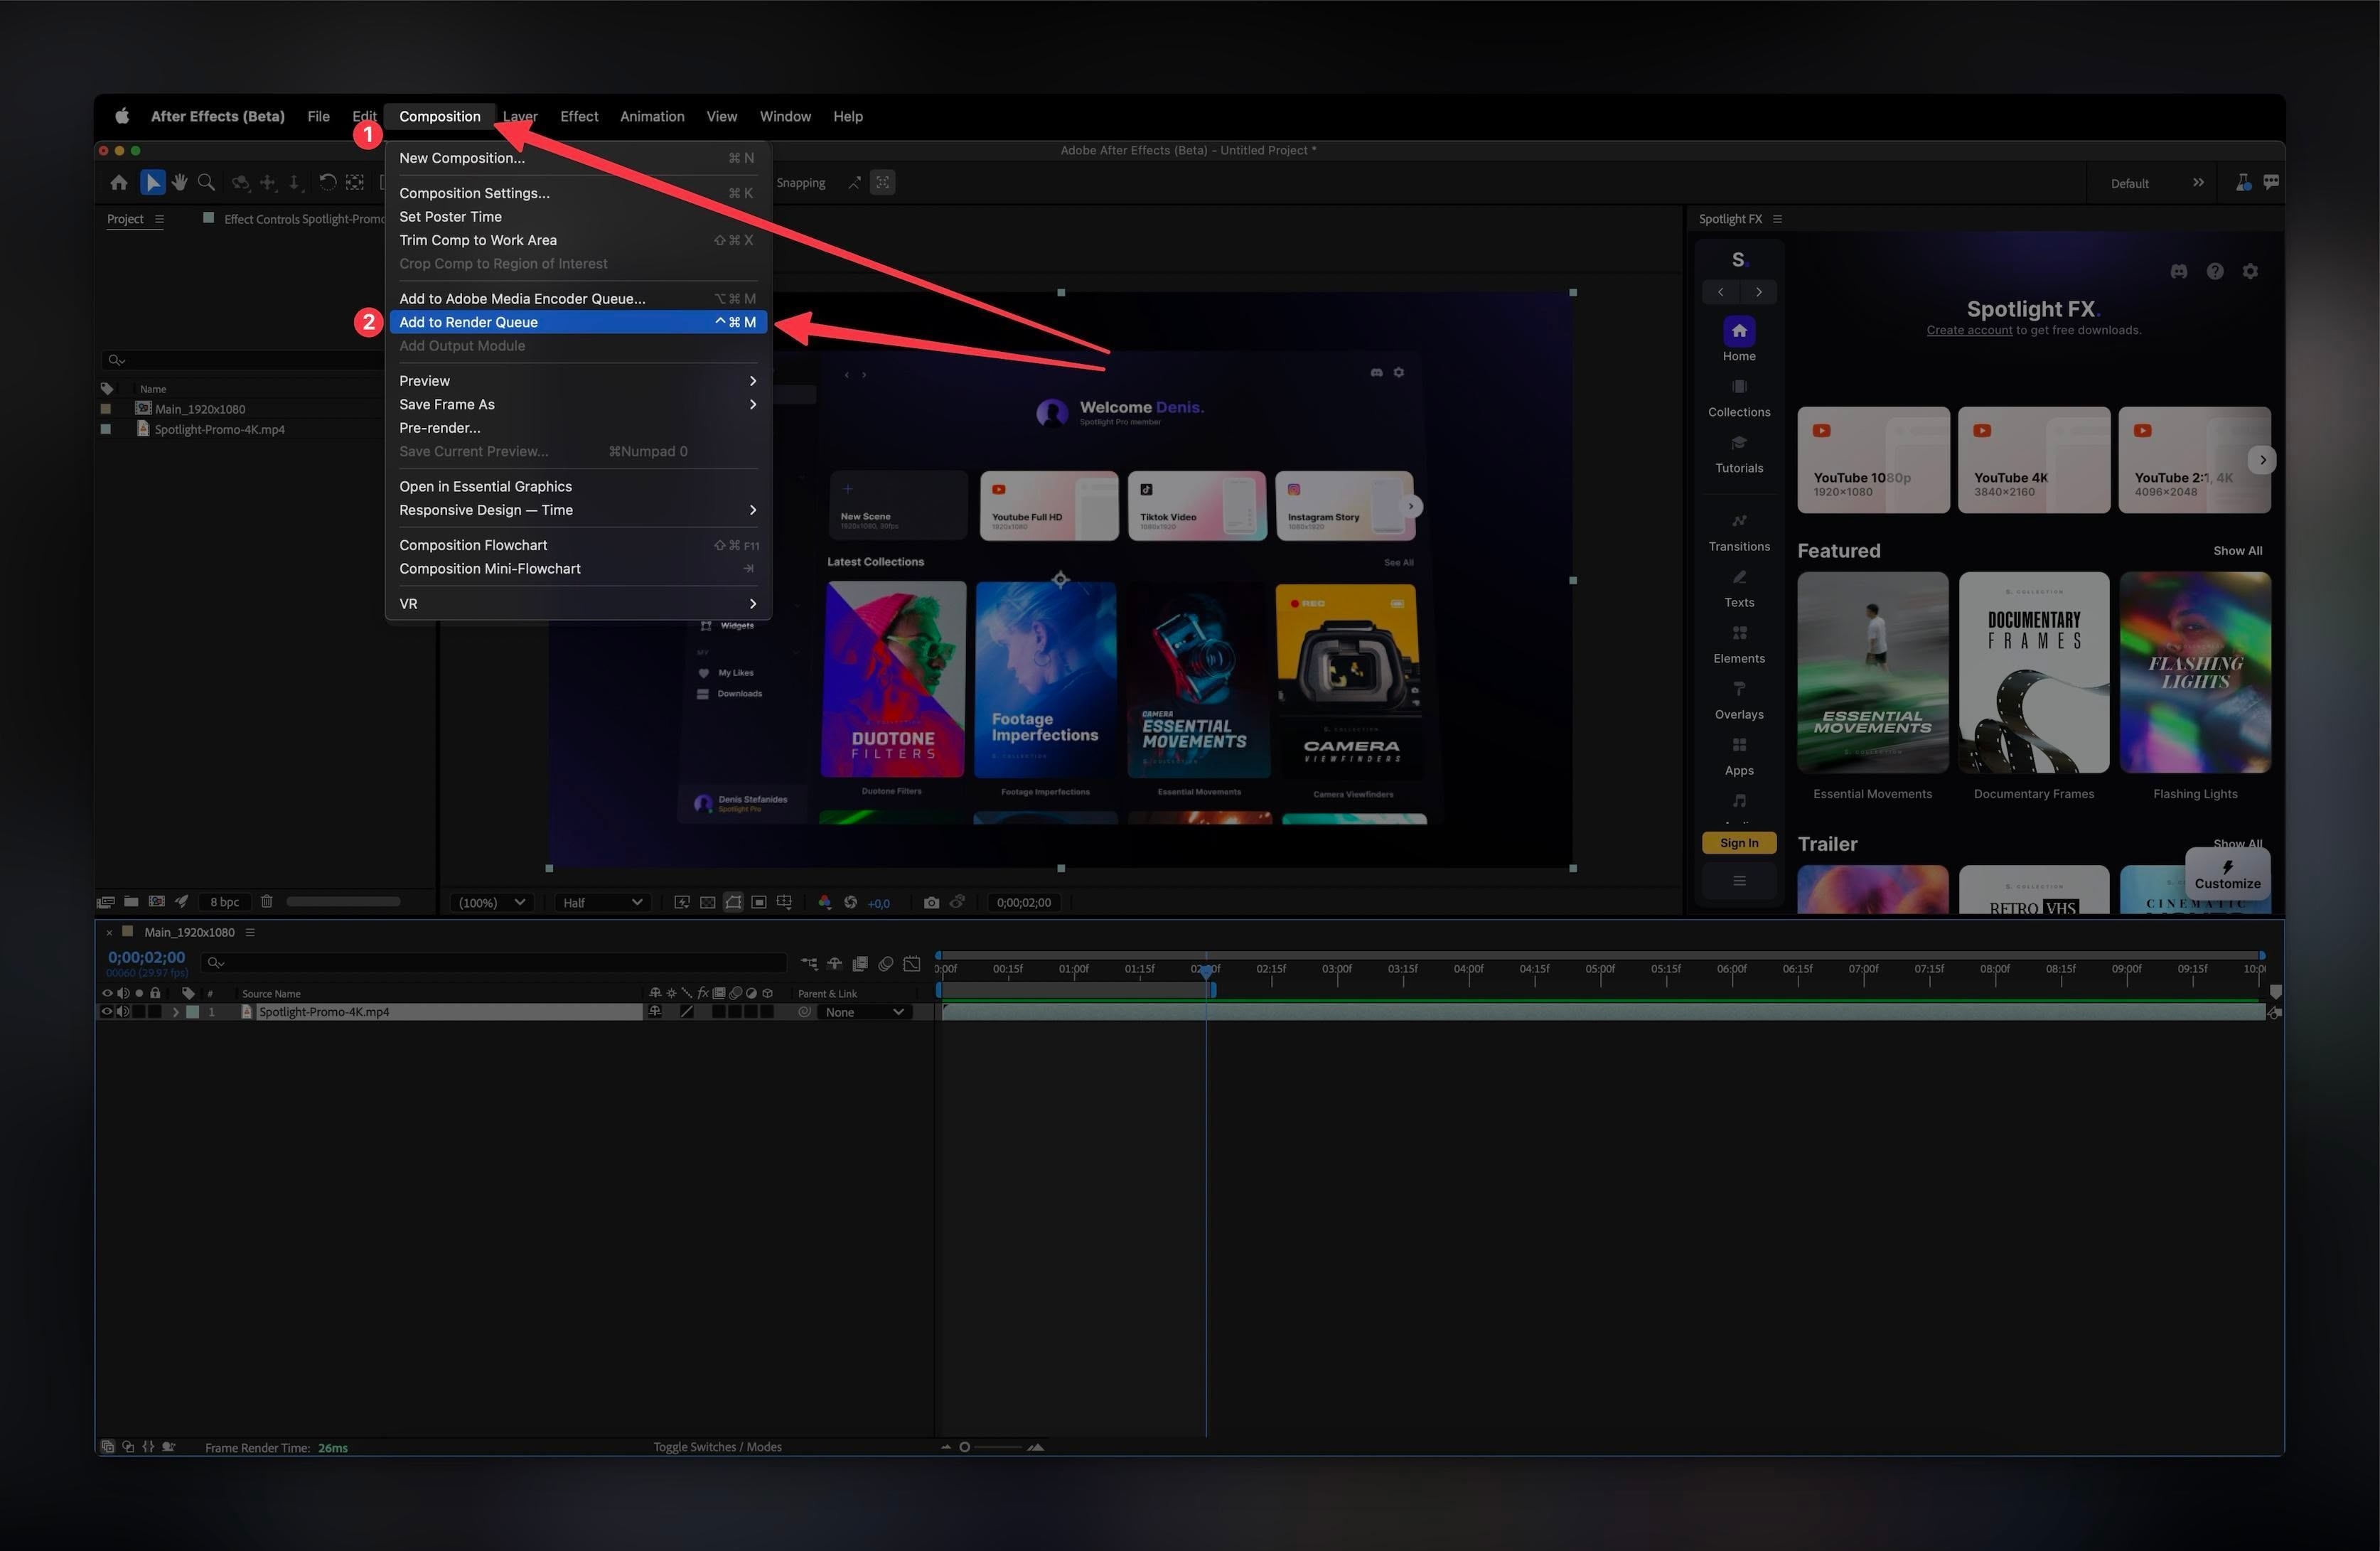Click the Home icon in toolbar
2380x1551 pixels.
(119, 182)
